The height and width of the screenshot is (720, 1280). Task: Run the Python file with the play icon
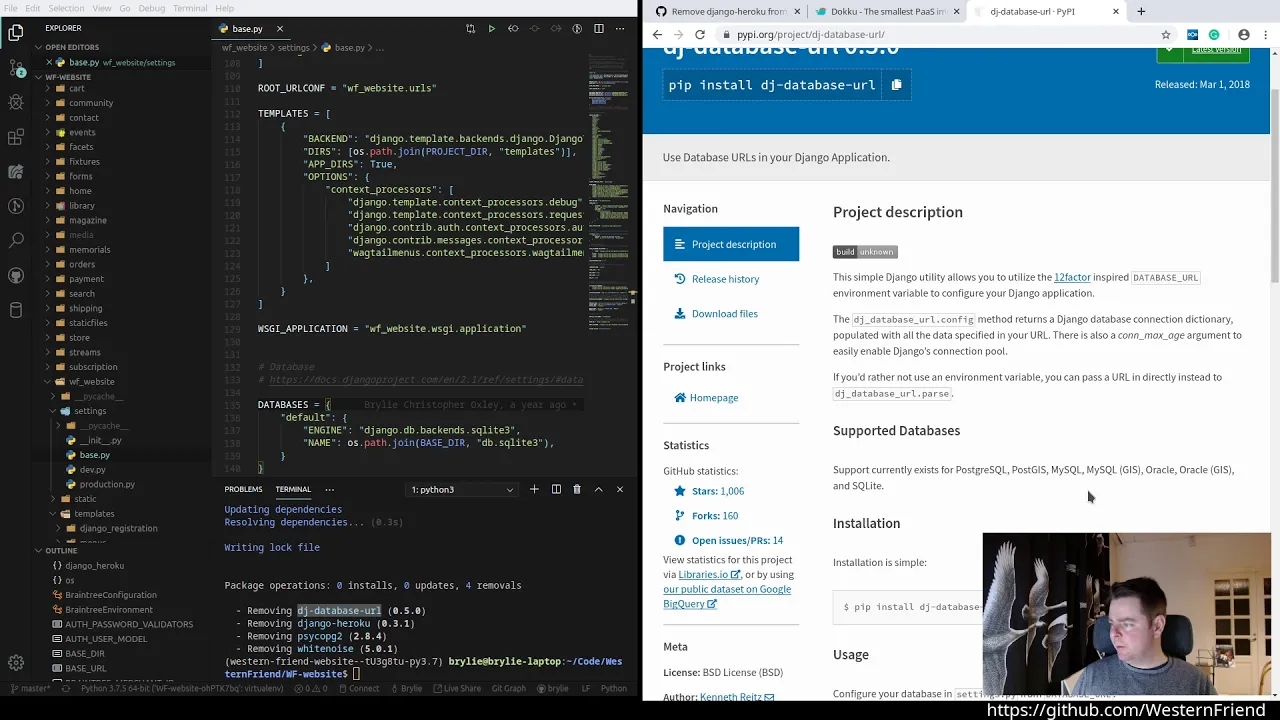pos(491,29)
